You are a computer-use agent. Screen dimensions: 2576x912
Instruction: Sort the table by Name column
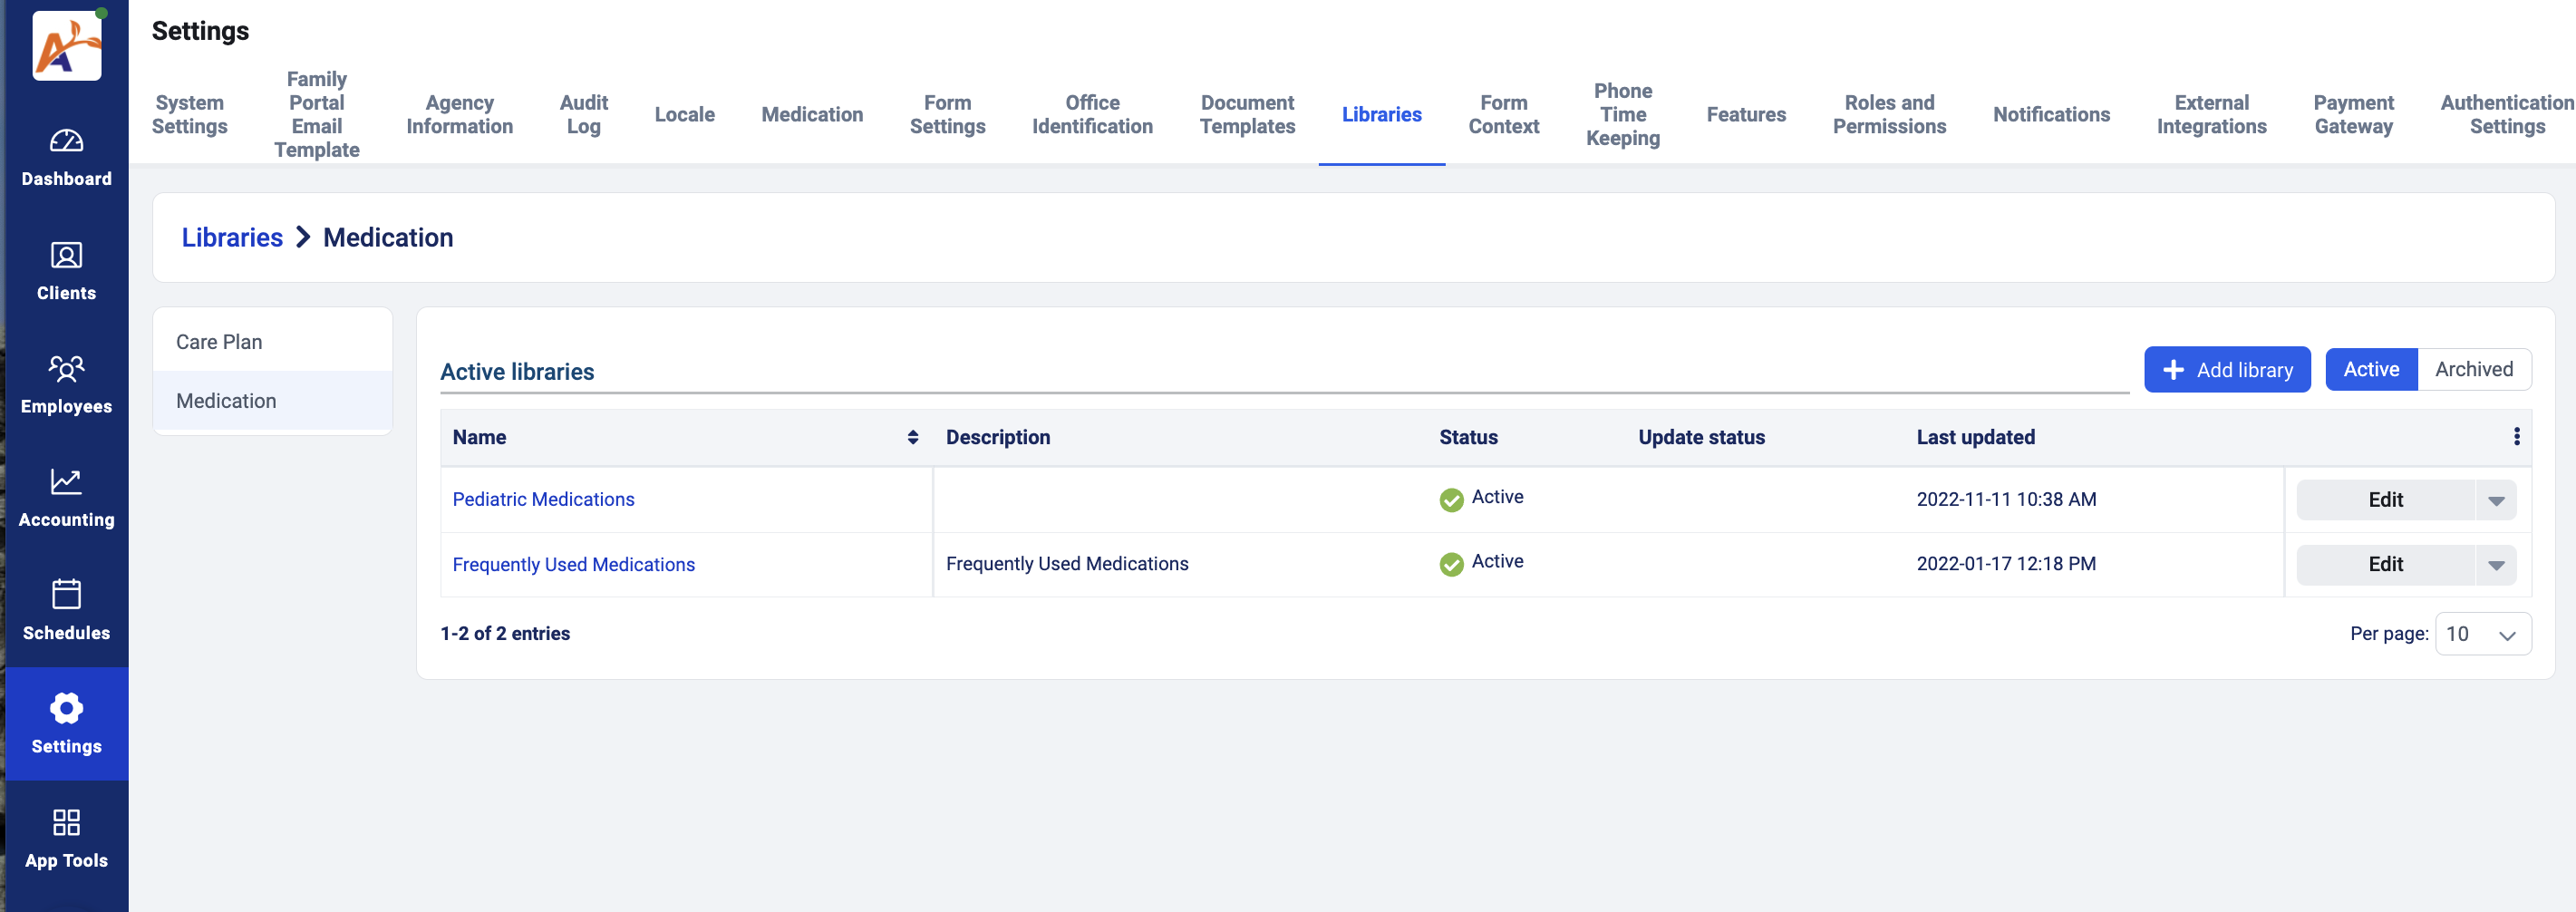tap(912, 438)
